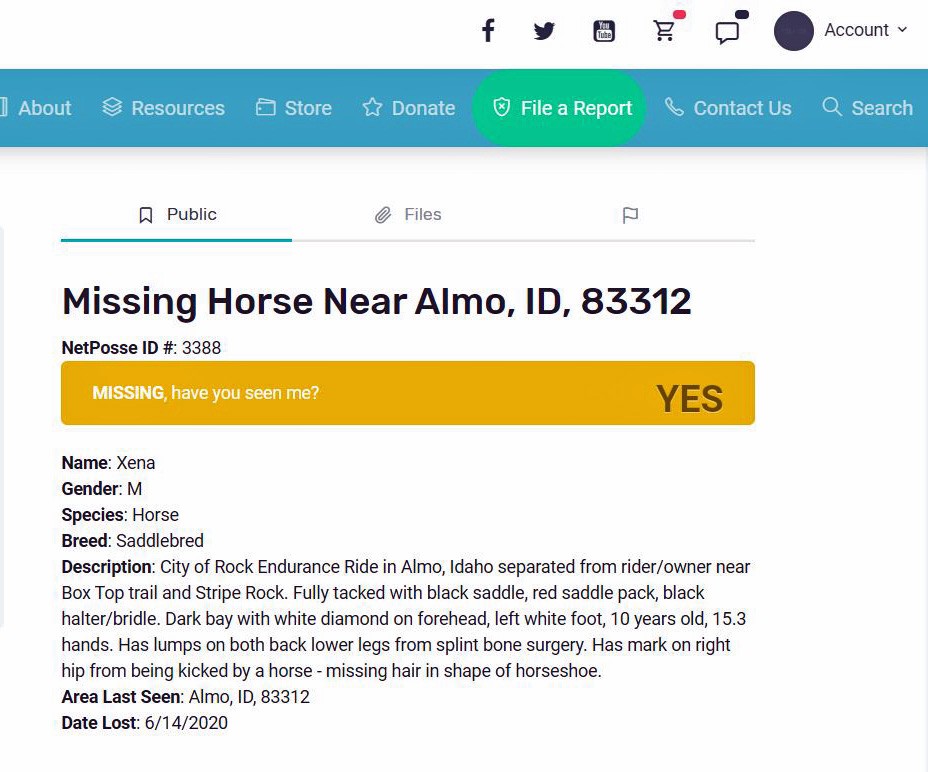Click the user avatar circle
The image size is (928, 772).
[x=794, y=31]
